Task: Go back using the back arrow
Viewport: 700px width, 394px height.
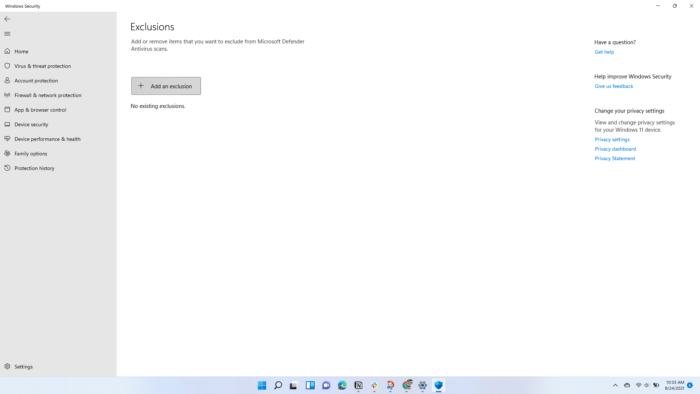Action: 7,19
